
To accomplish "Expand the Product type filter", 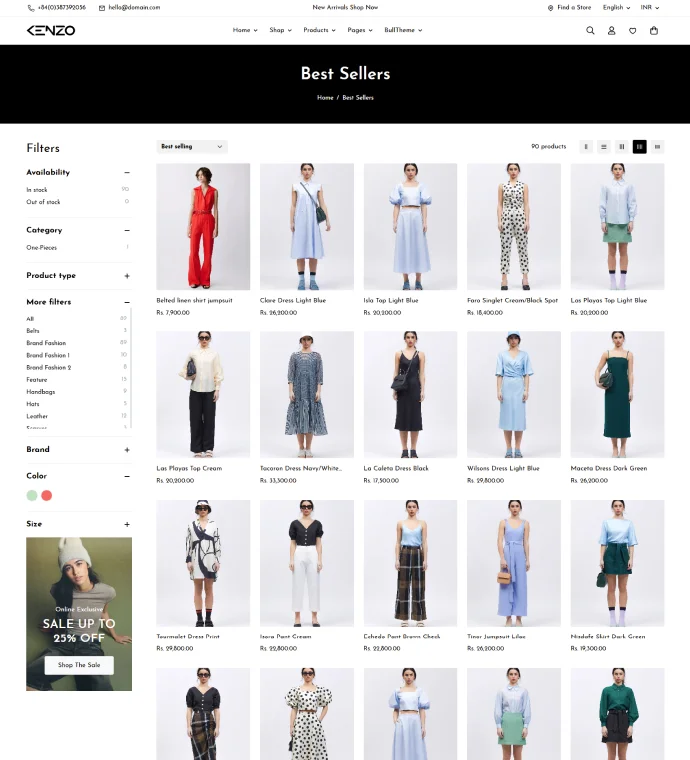I will coord(127,276).
